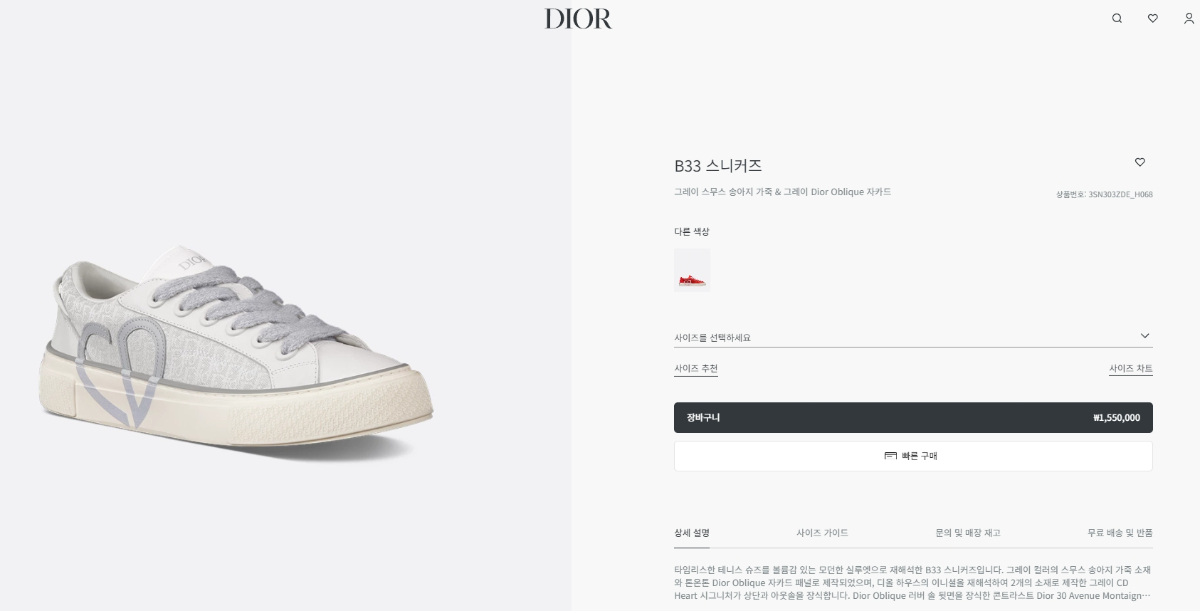Click the ₩1,550,000 price on cart button
This screenshot has width=1200, height=611.
coord(1117,418)
